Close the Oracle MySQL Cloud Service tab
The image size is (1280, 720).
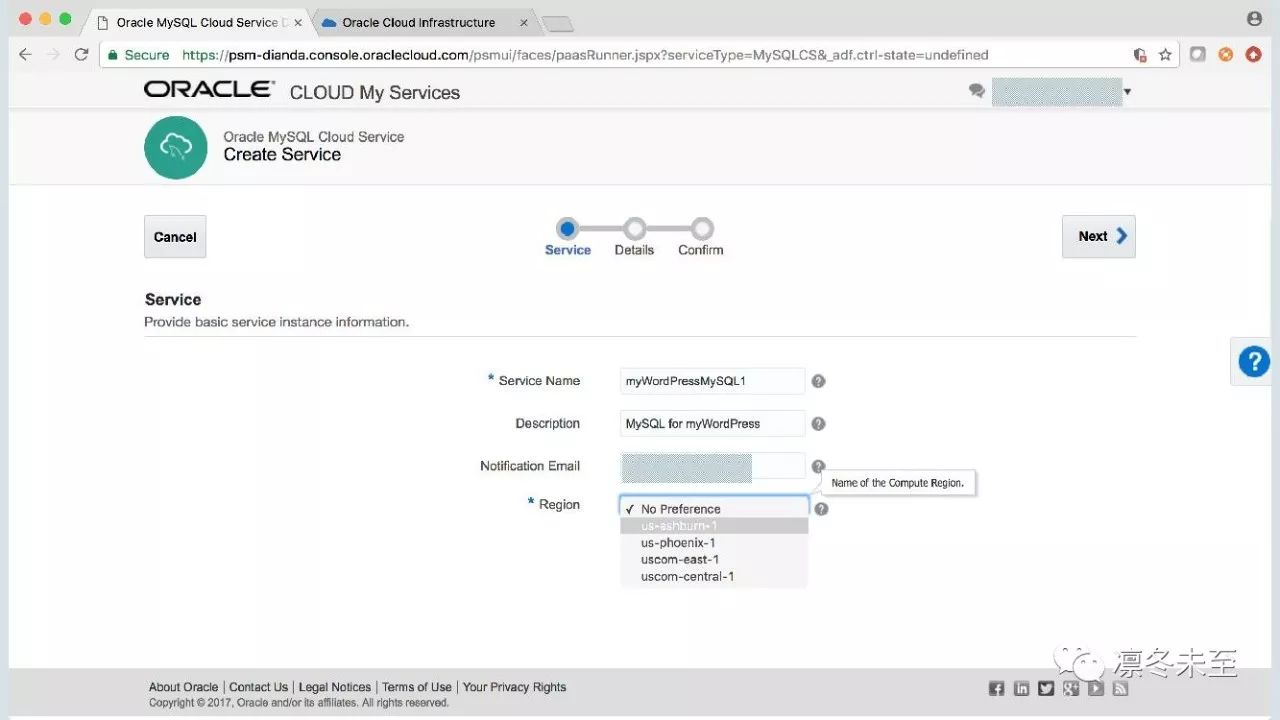click(x=298, y=22)
